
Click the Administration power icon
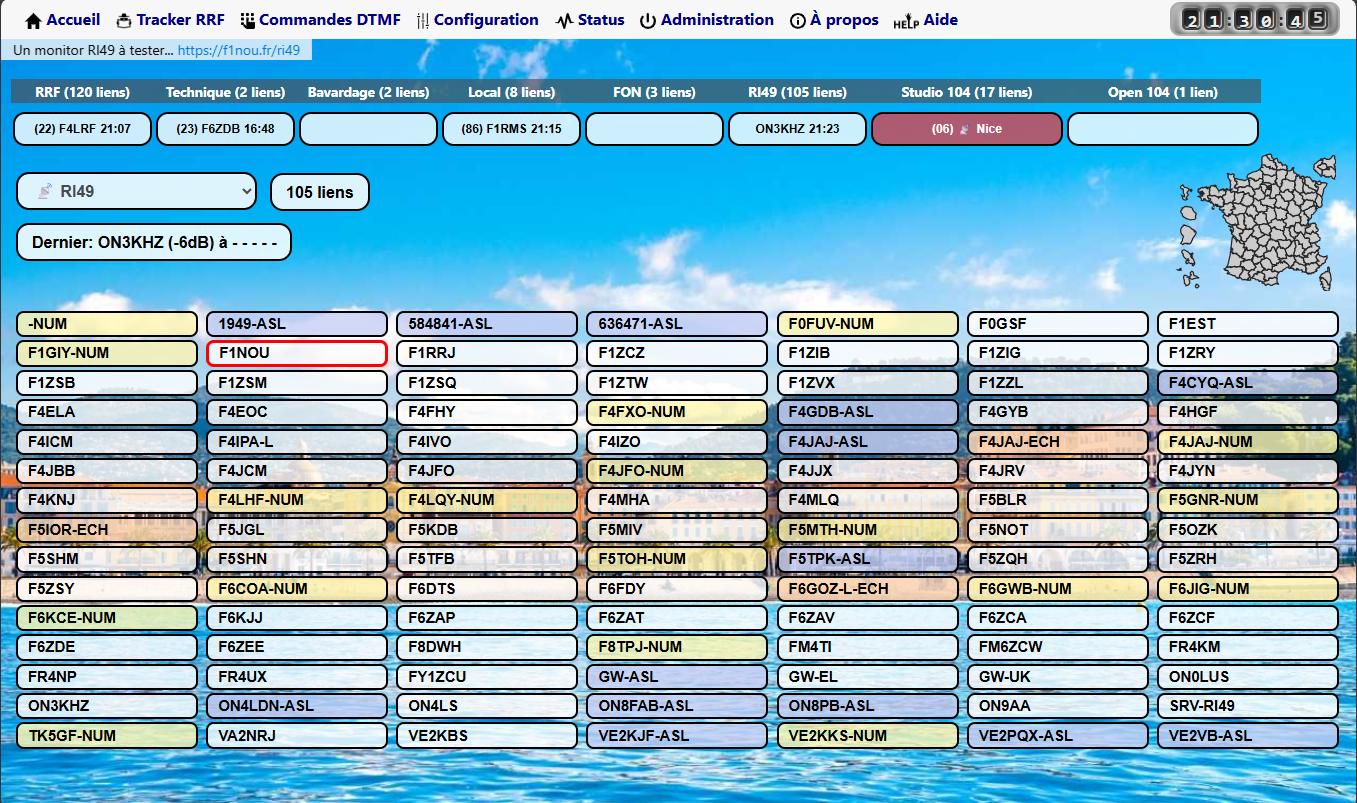tap(648, 21)
